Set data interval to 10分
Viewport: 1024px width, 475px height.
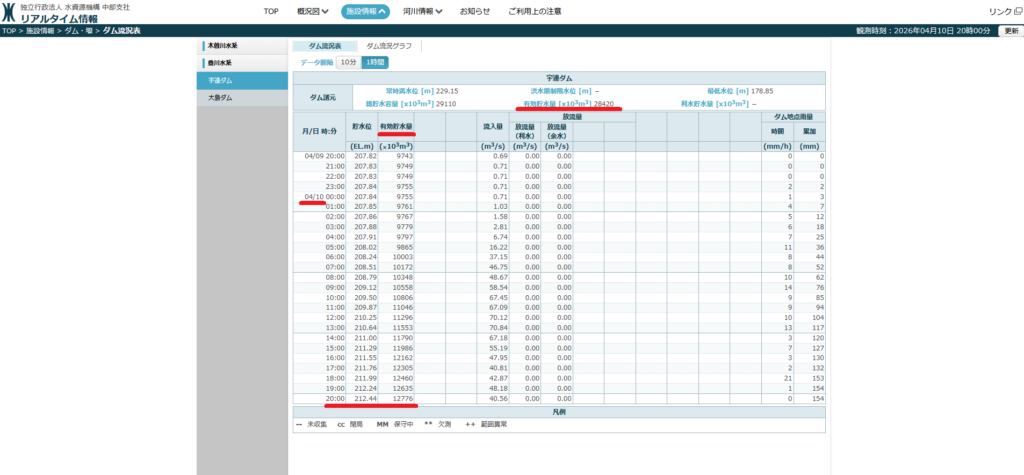click(x=347, y=62)
